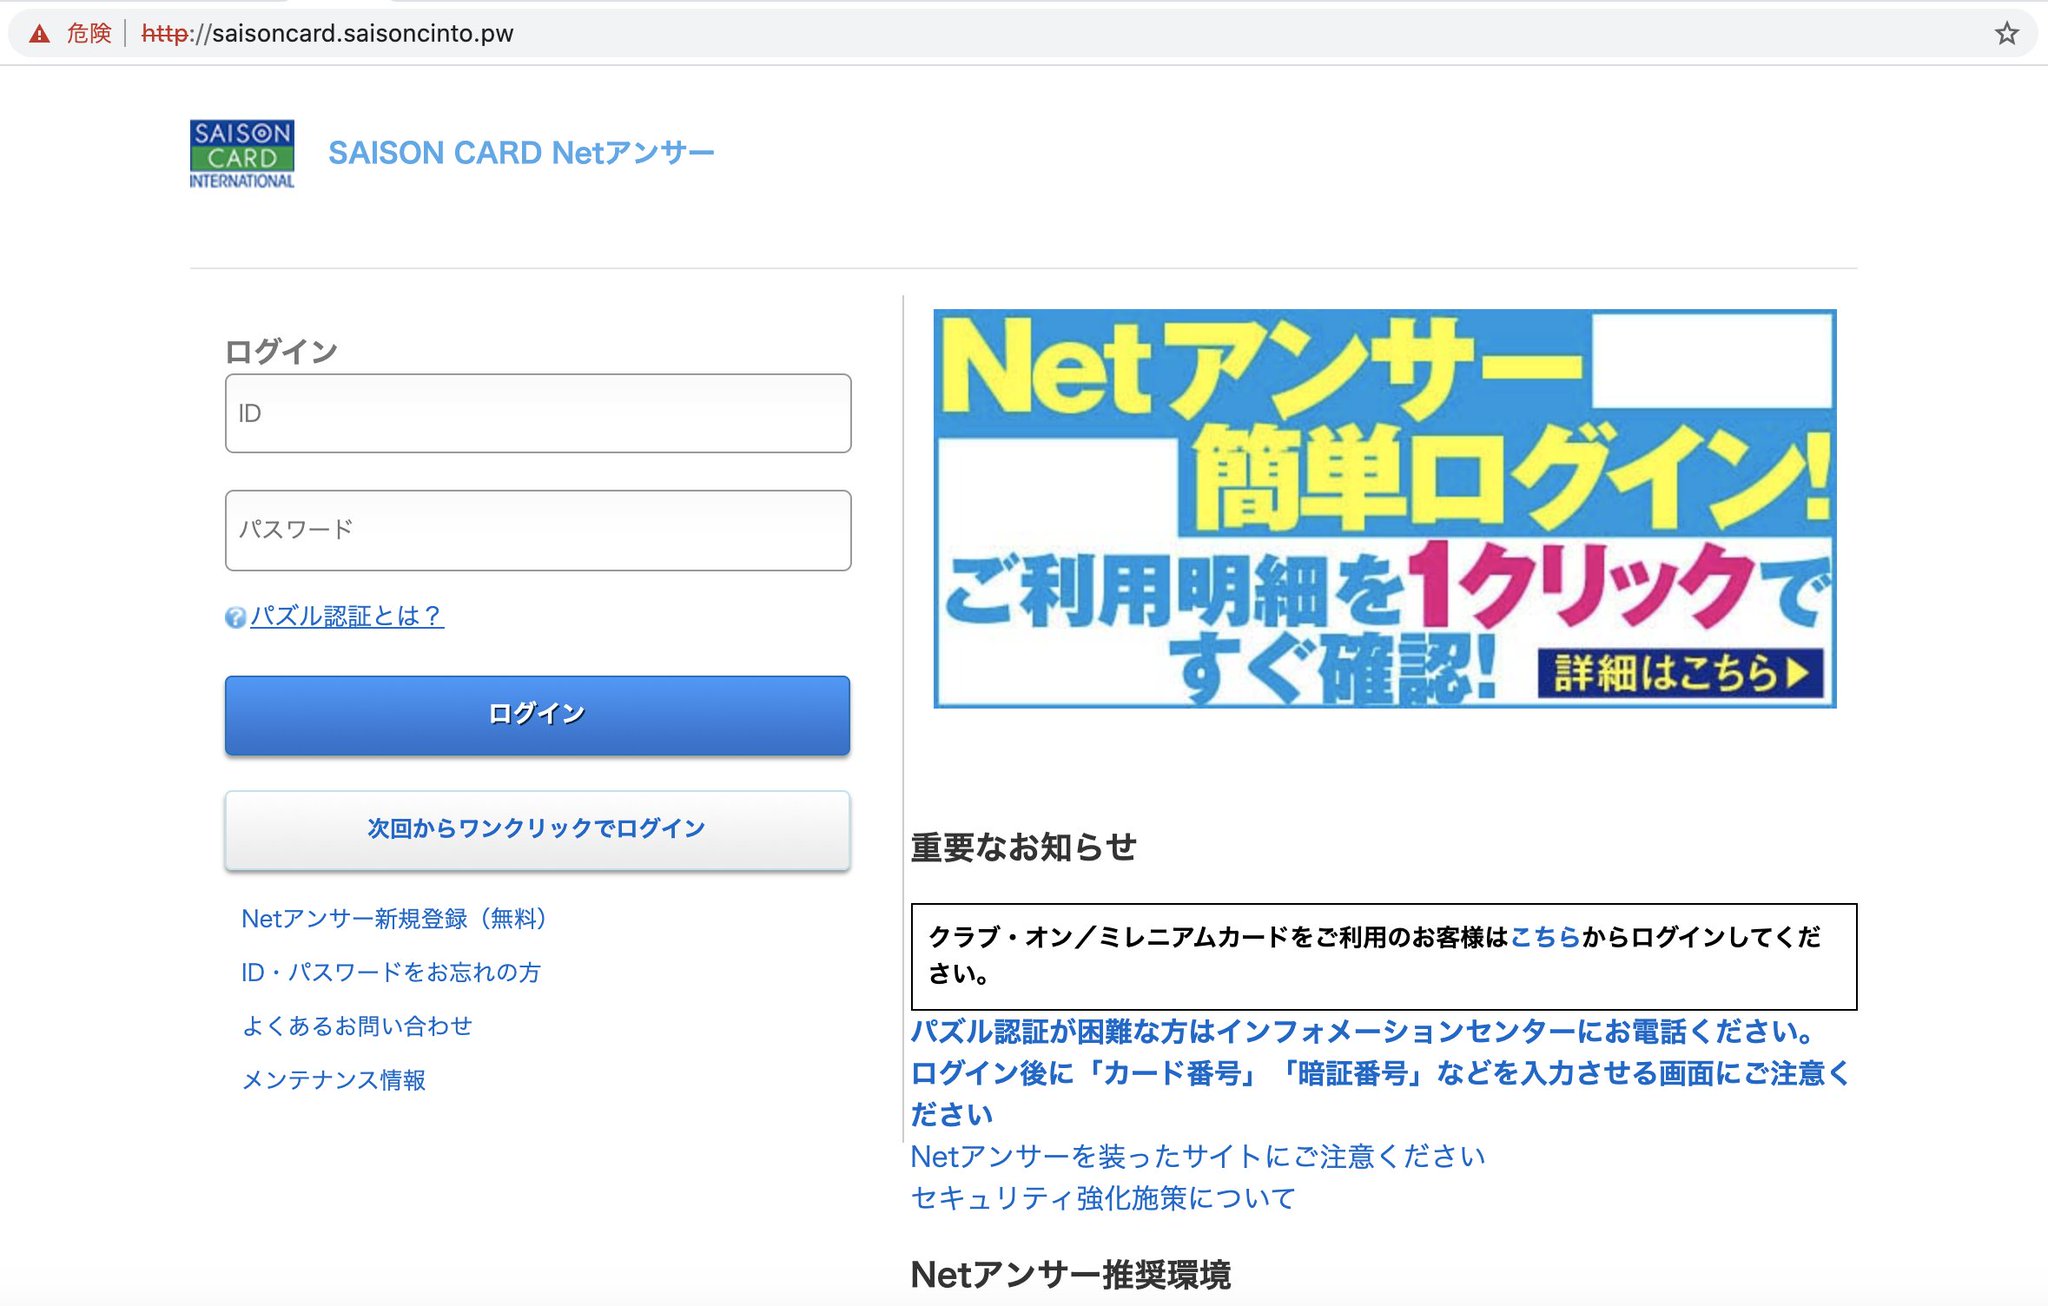The height and width of the screenshot is (1306, 2048).
Task: Open よくあるお問い合わせ
Action: pyautogui.click(x=357, y=1025)
